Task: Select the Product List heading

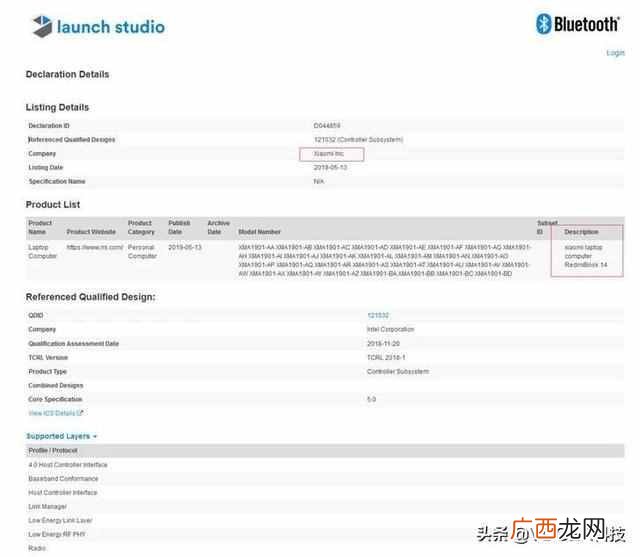Action: [53, 204]
